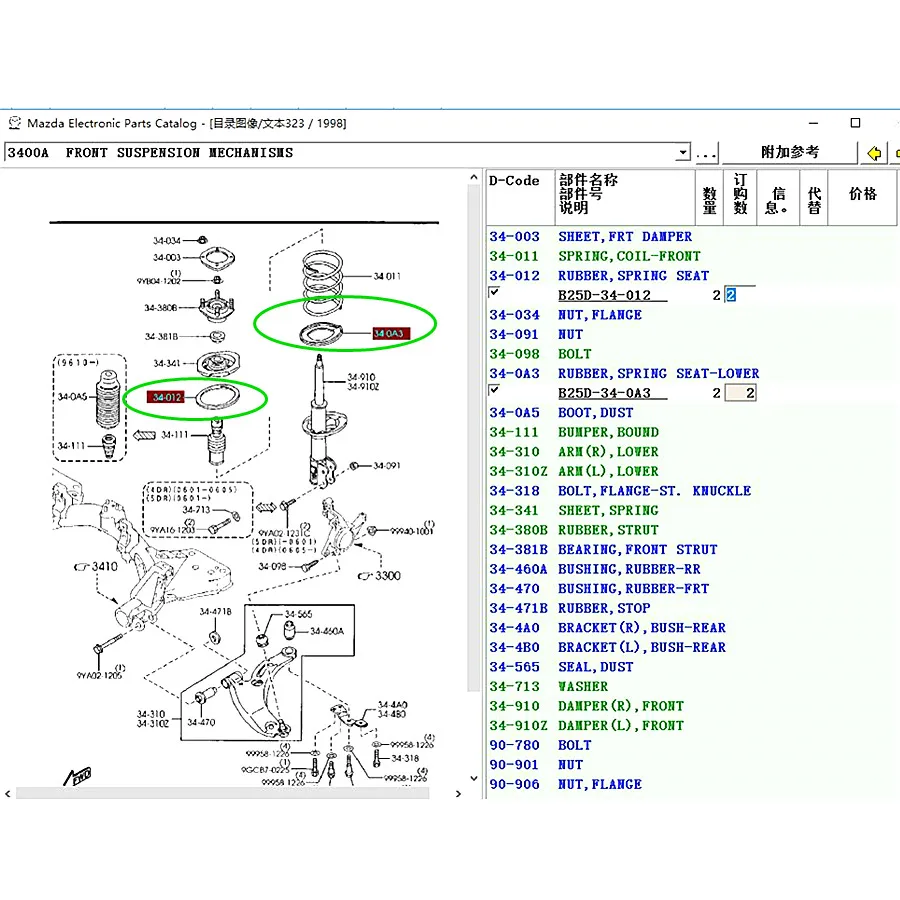Click order quantity field for B25D-34-012

tap(740, 294)
